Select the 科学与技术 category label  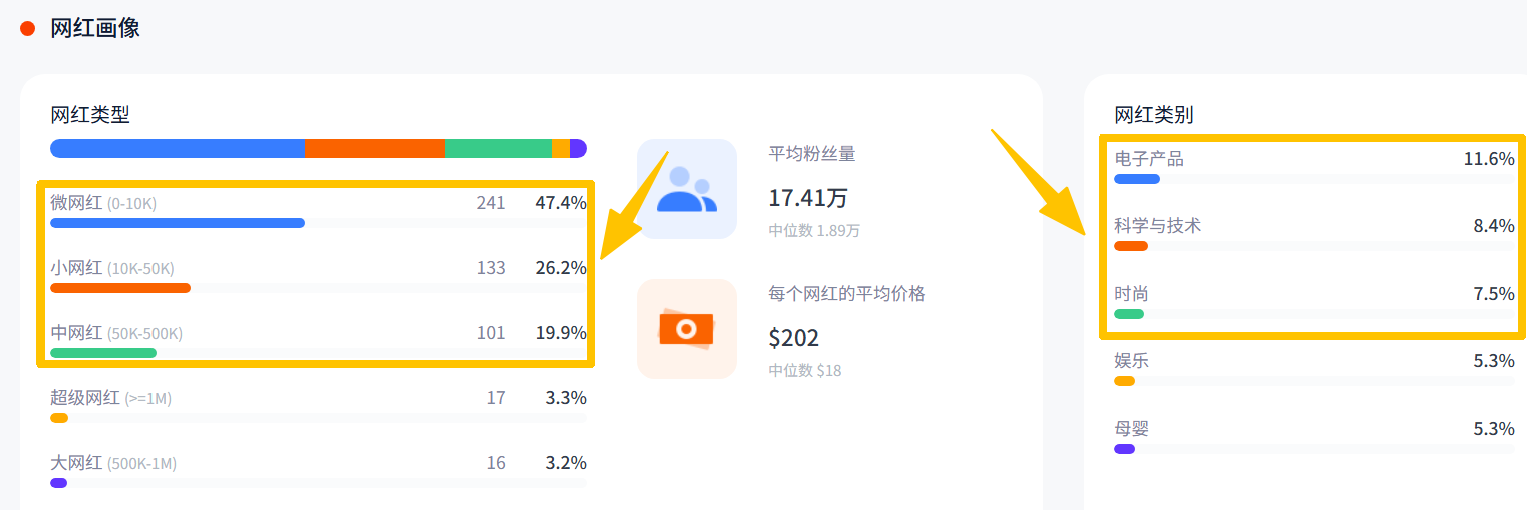[x=1158, y=226]
